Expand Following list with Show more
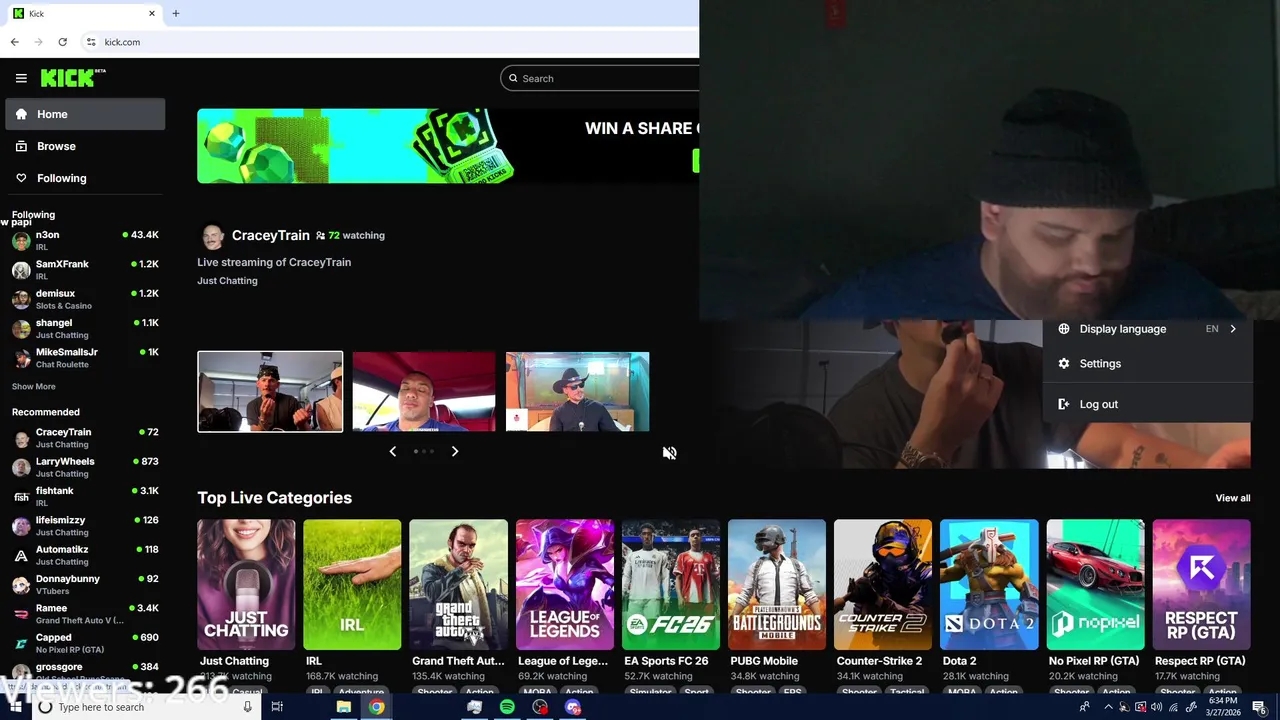 [34, 386]
